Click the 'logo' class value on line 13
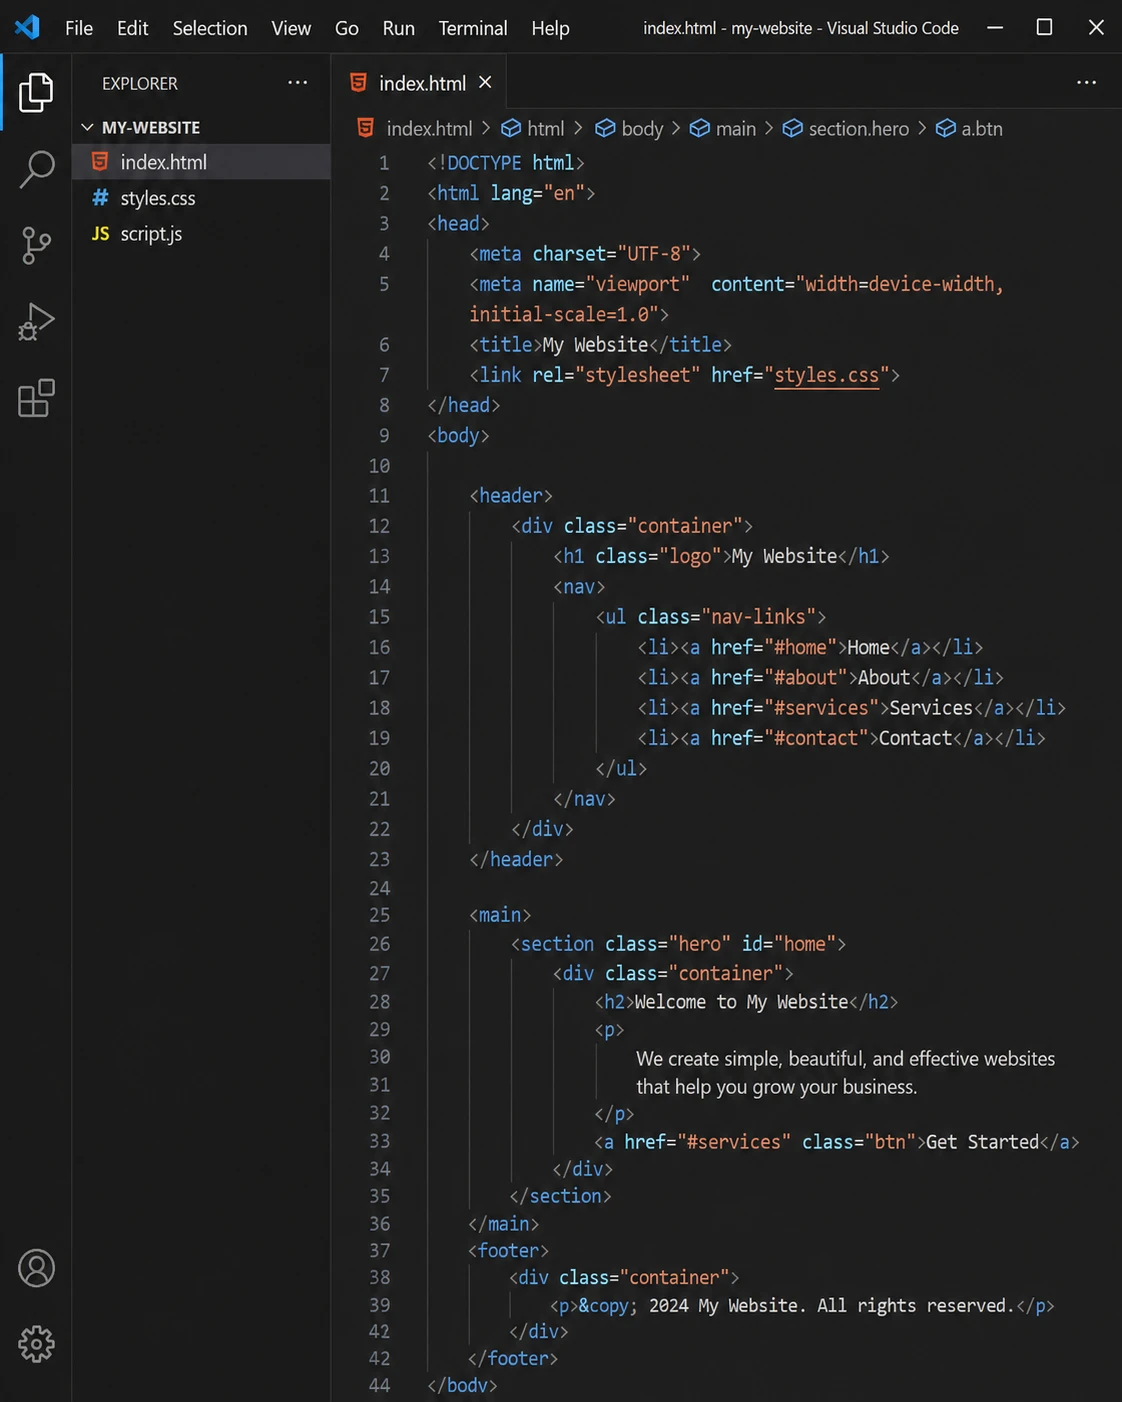This screenshot has height=1402, width=1122. 690,556
